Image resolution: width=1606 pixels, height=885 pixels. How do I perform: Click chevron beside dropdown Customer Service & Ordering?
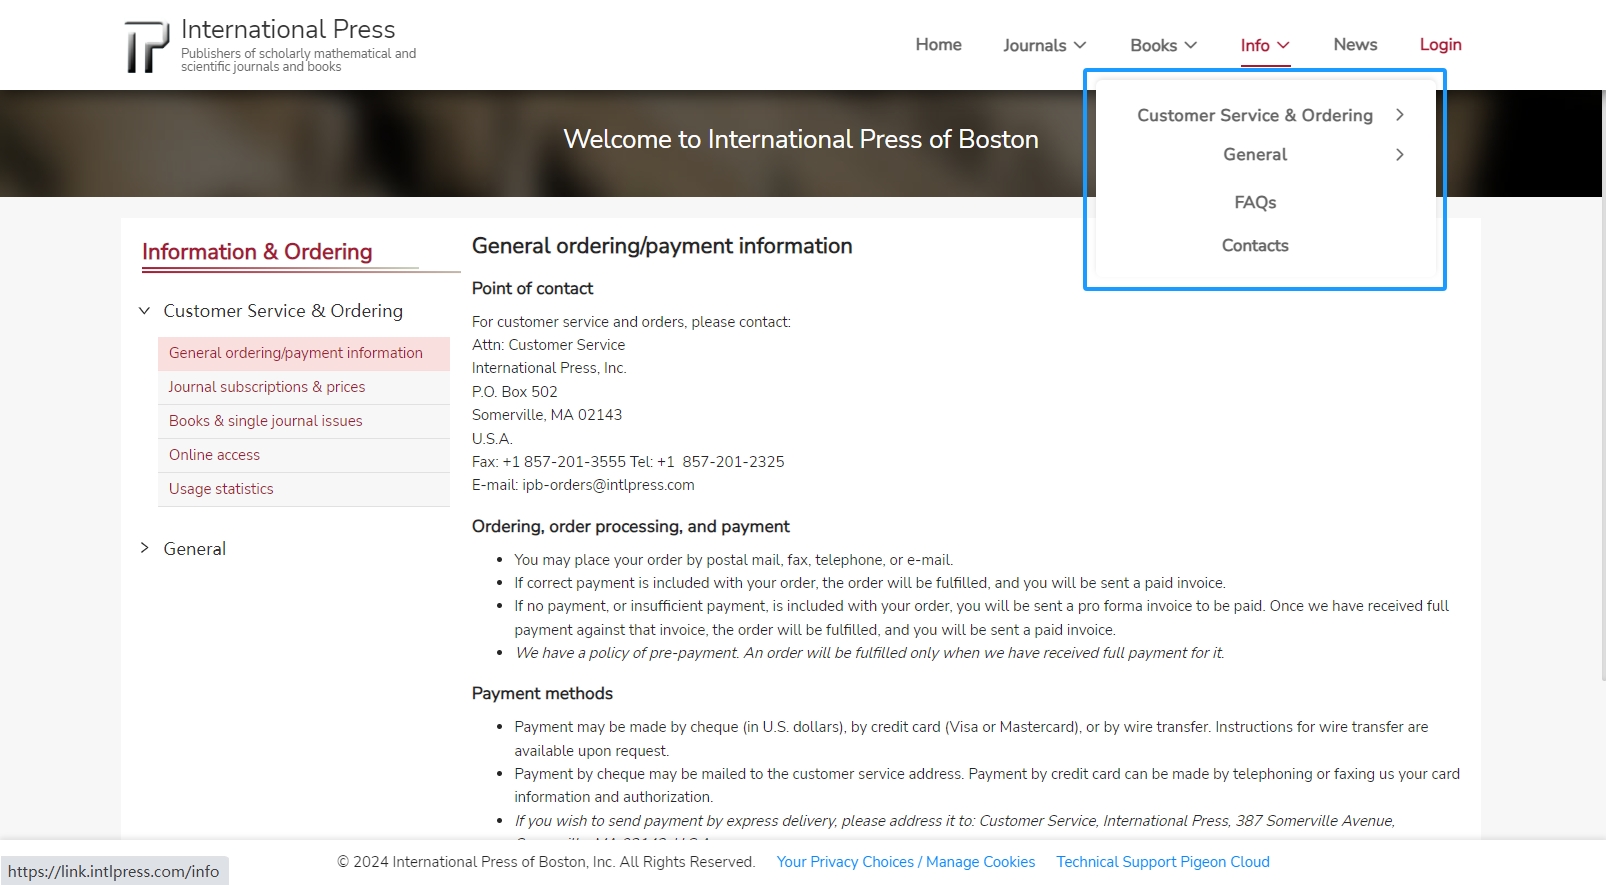[1400, 115]
